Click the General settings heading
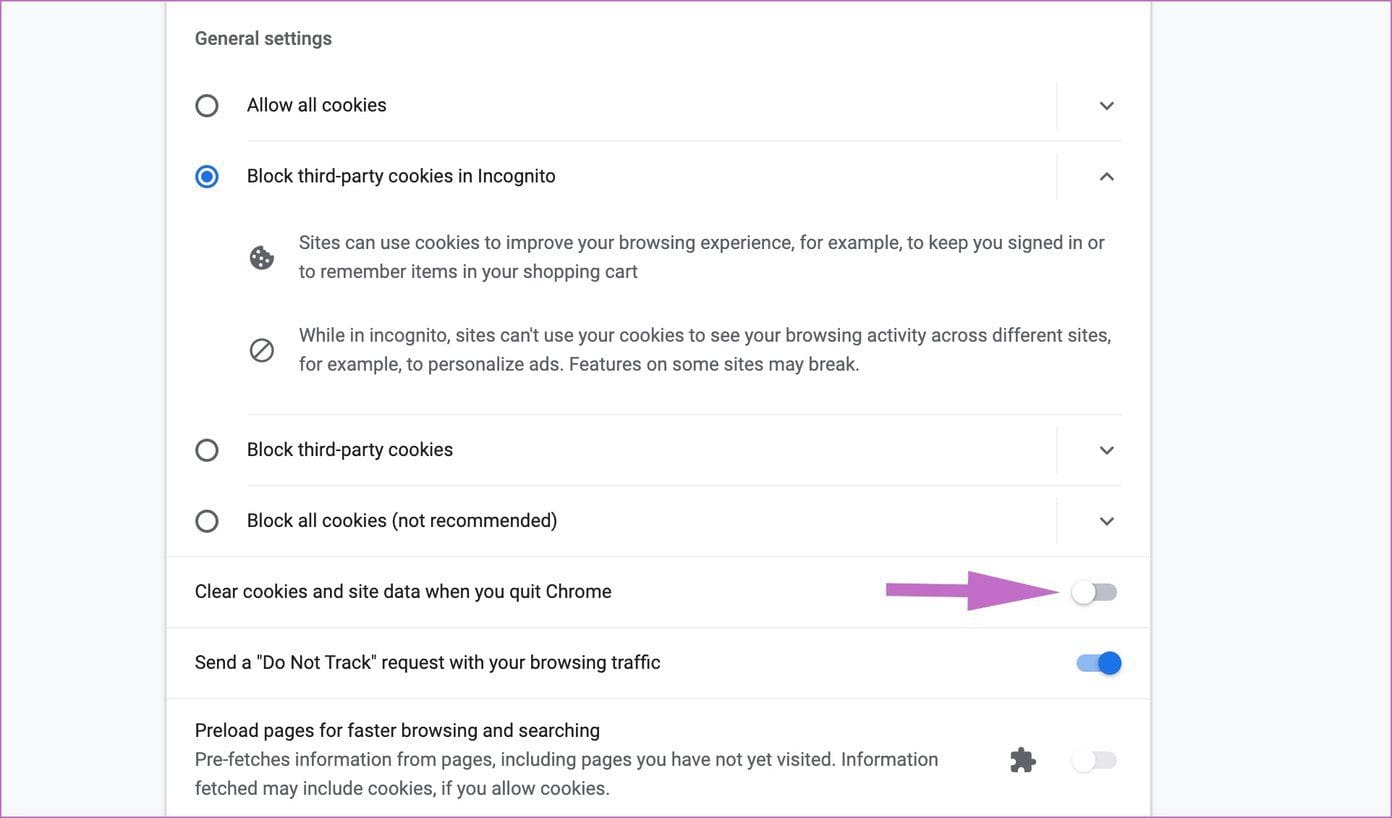1392x818 pixels. coord(263,38)
